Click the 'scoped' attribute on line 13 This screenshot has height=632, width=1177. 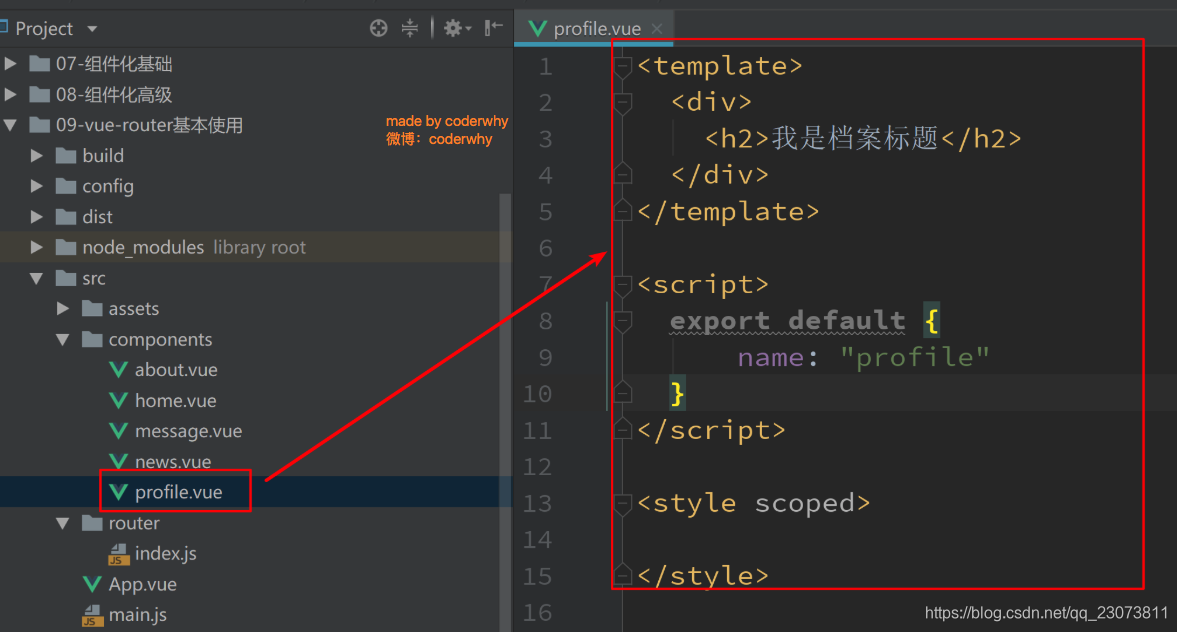point(804,504)
